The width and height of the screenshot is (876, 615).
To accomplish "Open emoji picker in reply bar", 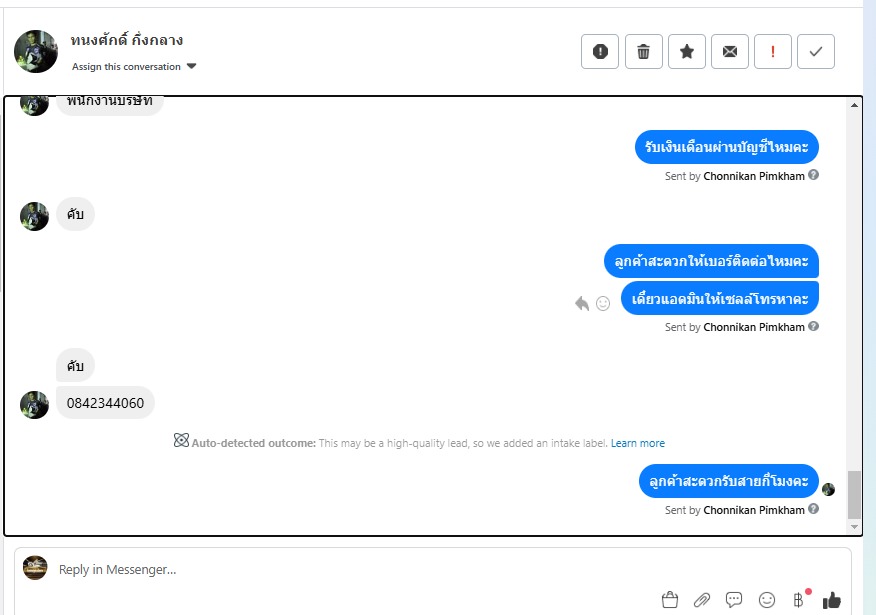I will (766, 600).
